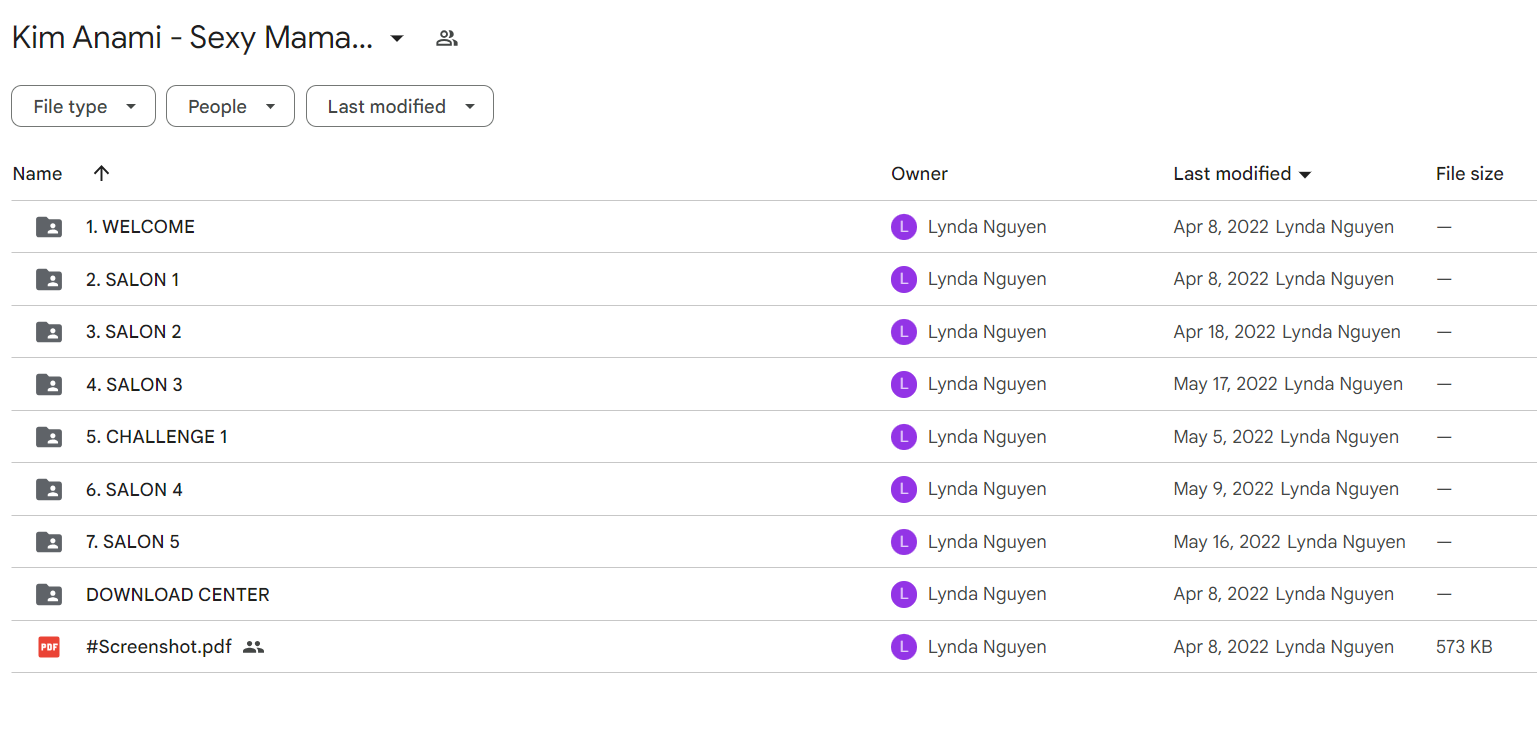The height and width of the screenshot is (737, 1537).
Task: Click owner avatar in #Screenshot.pdf row
Action: tap(904, 647)
